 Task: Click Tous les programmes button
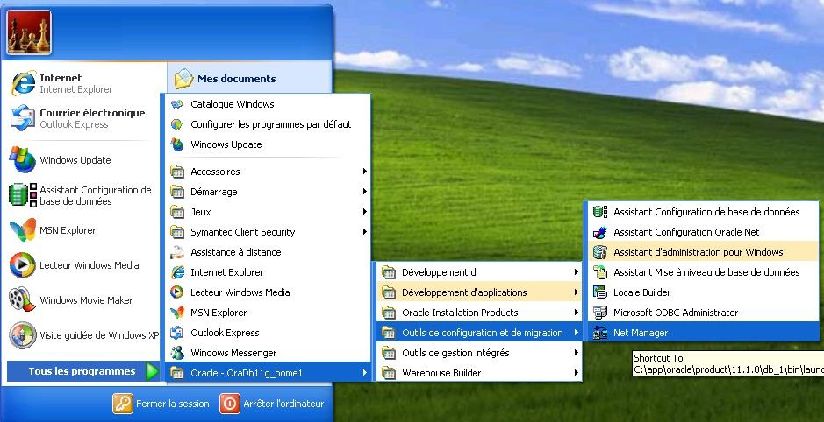tap(83, 372)
